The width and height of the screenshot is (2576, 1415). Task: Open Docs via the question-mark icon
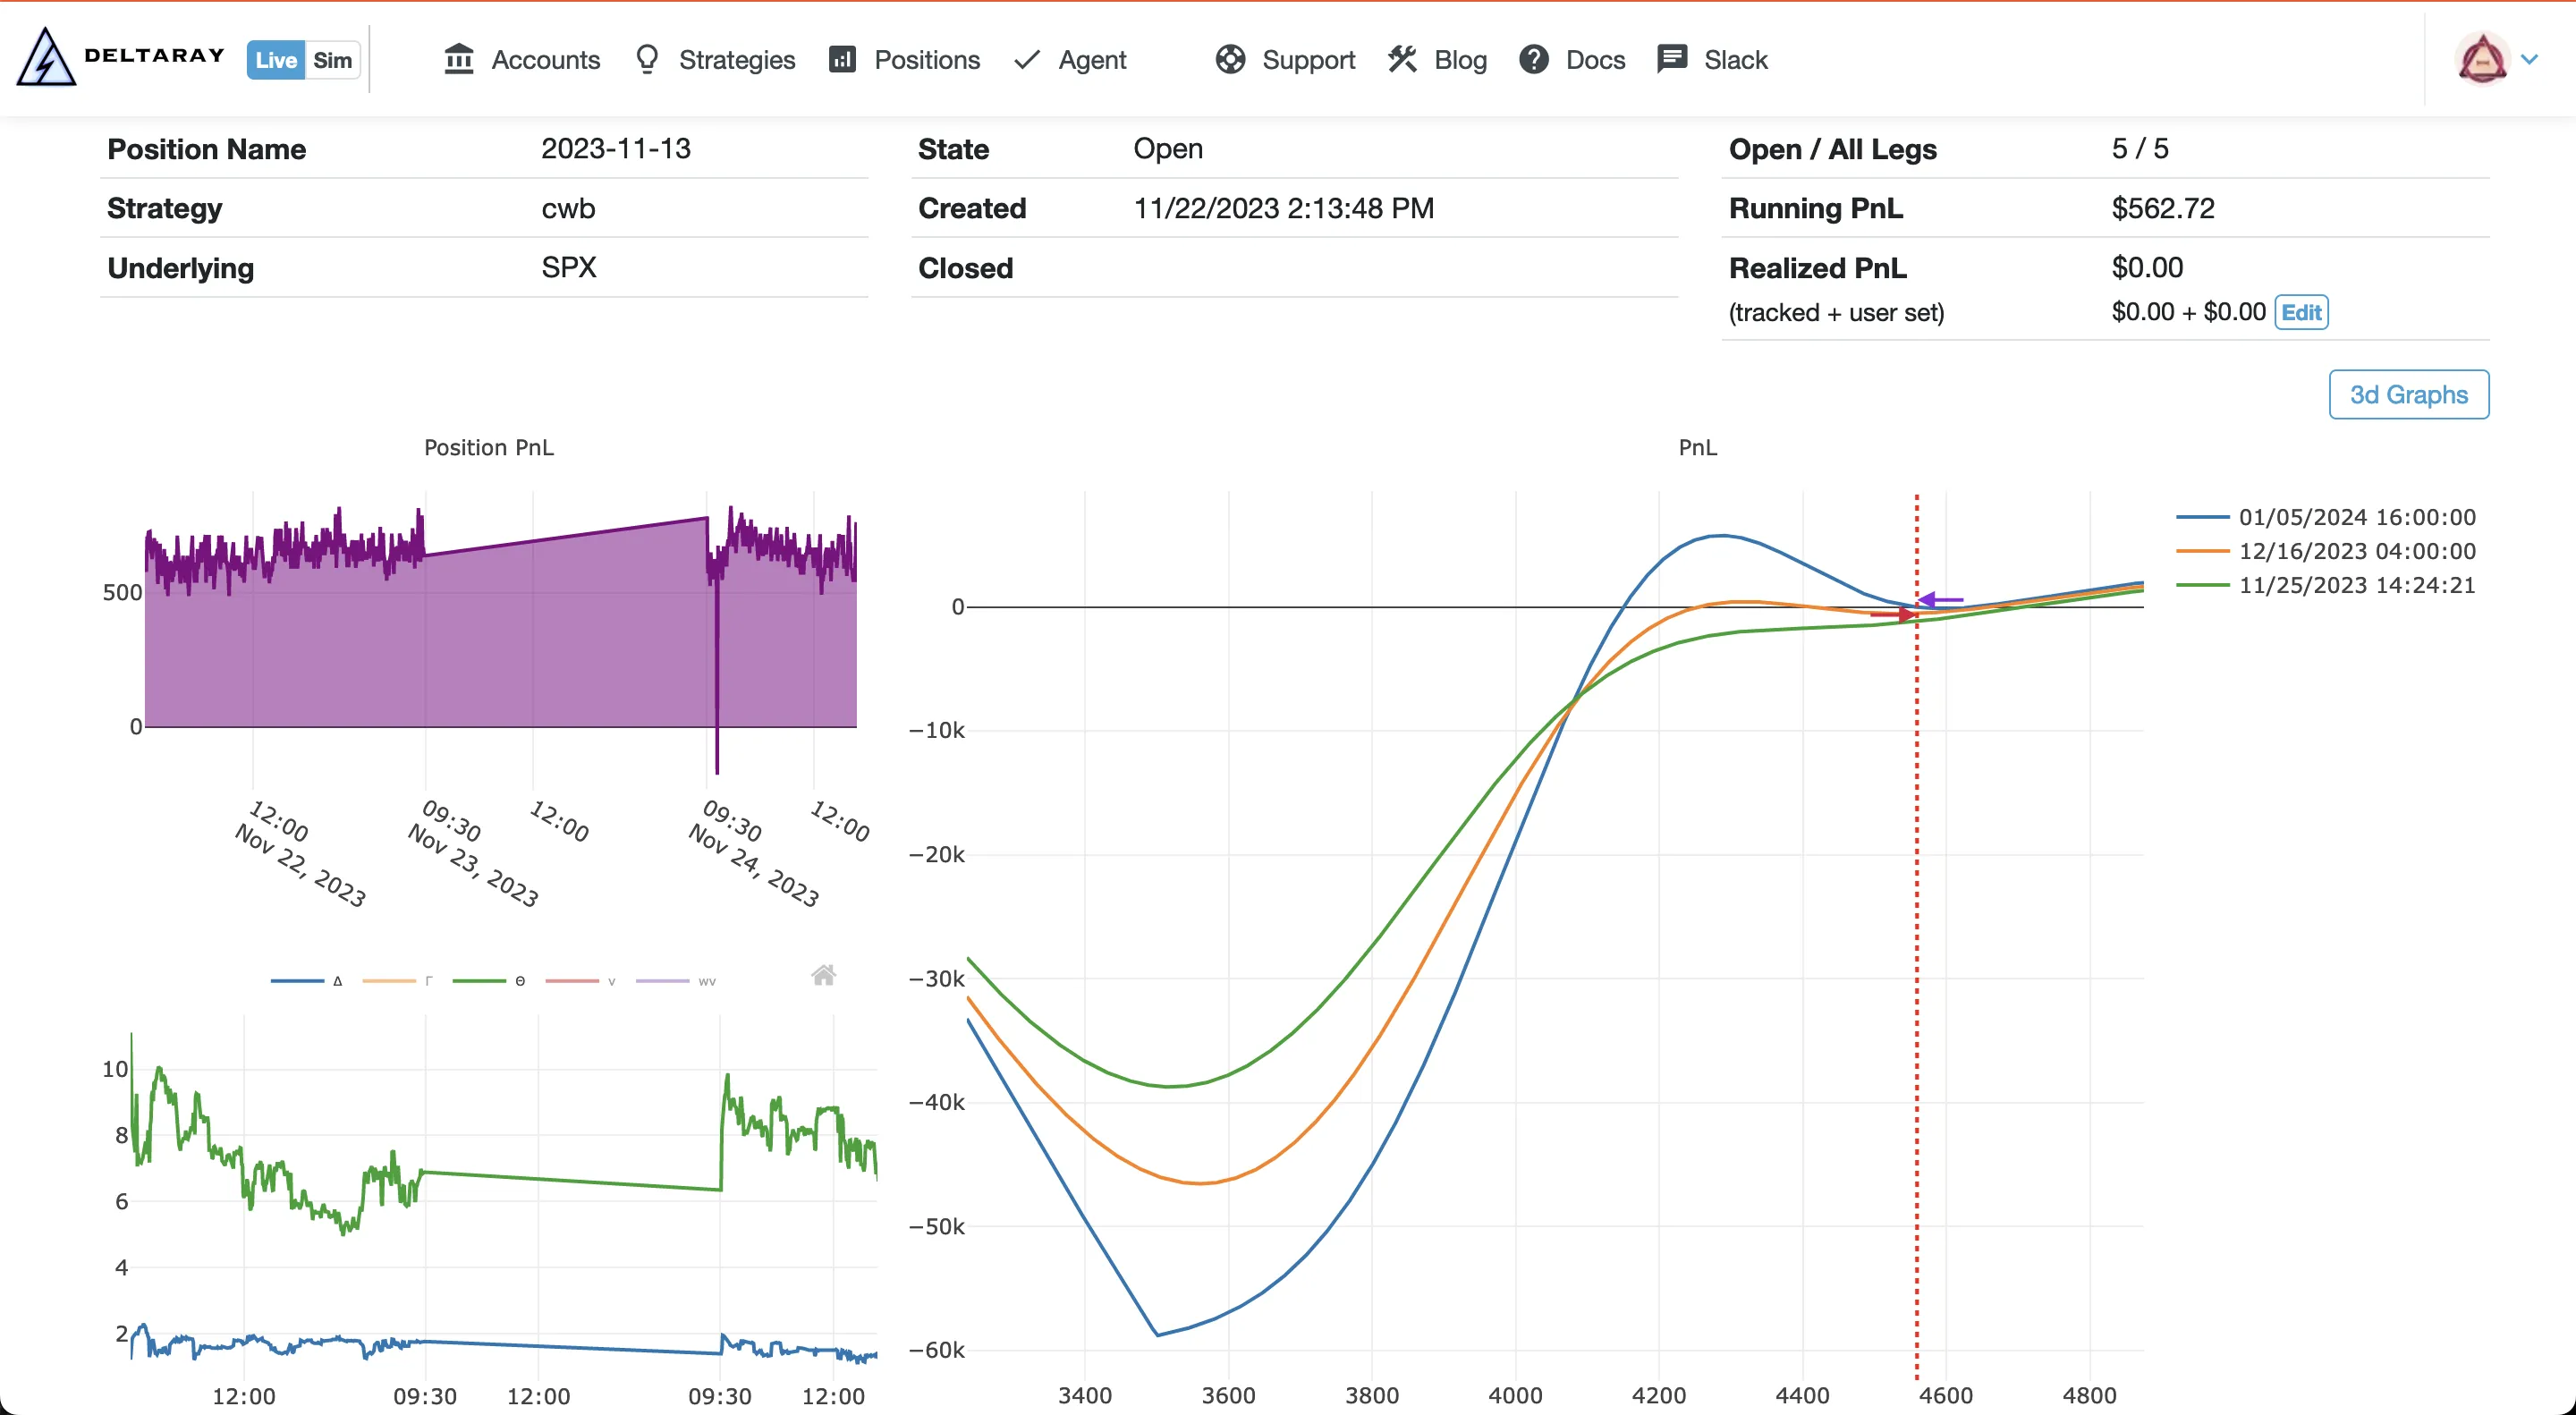click(x=1533, y=59)
